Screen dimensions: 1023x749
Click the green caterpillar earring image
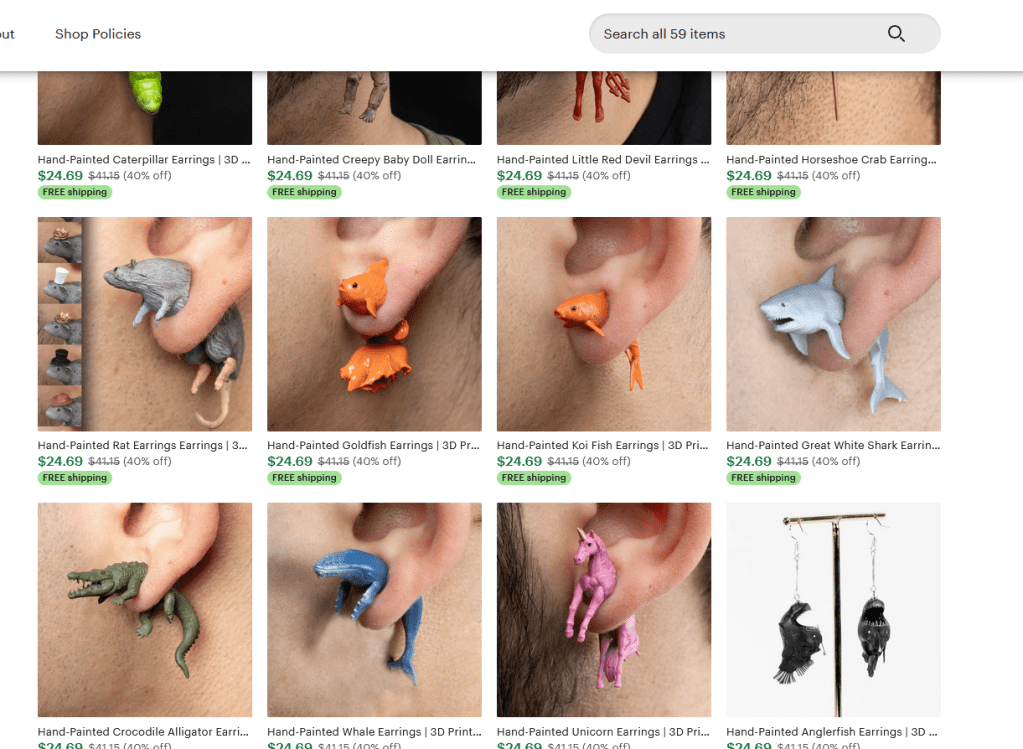click(145, 108)
